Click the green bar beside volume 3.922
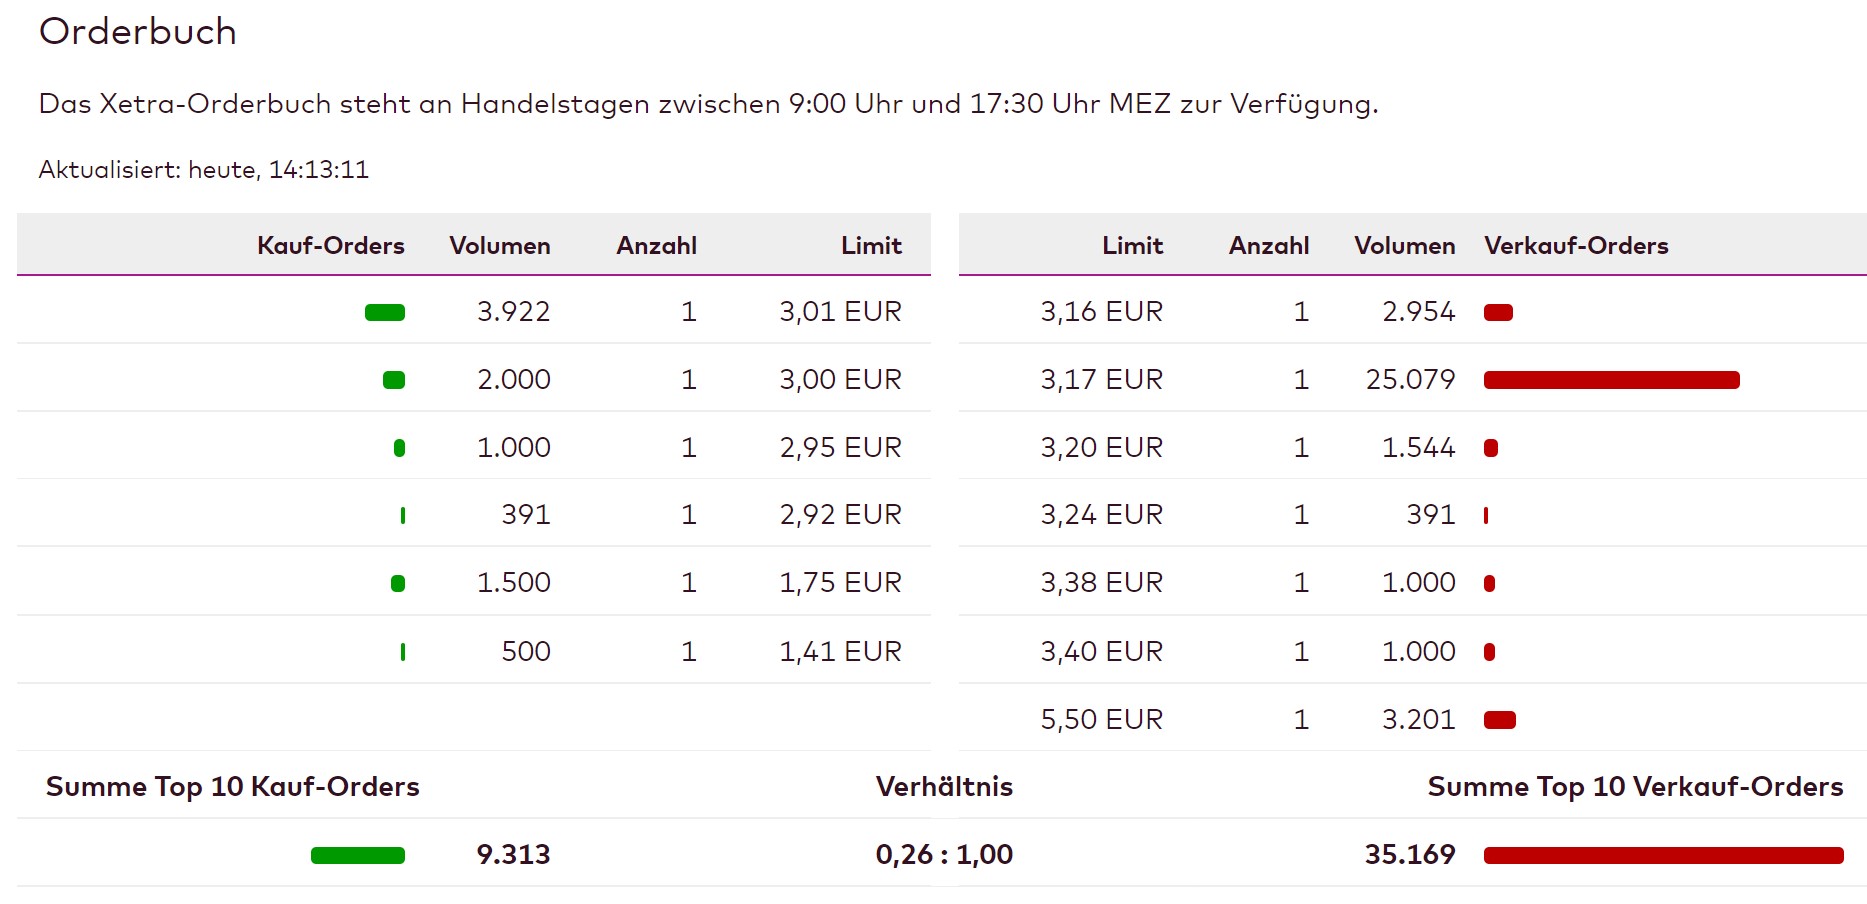The width and height of the screenshot is (1867, 904). pos(385,313)
